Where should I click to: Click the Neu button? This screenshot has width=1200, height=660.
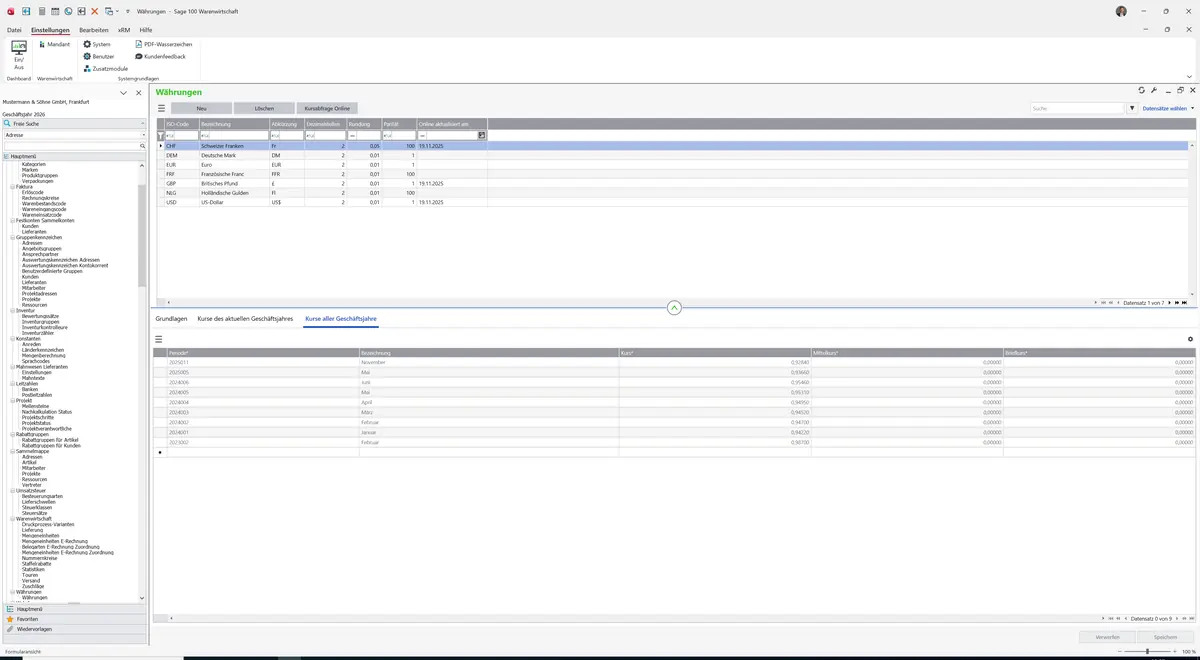(x=201, y=108)
